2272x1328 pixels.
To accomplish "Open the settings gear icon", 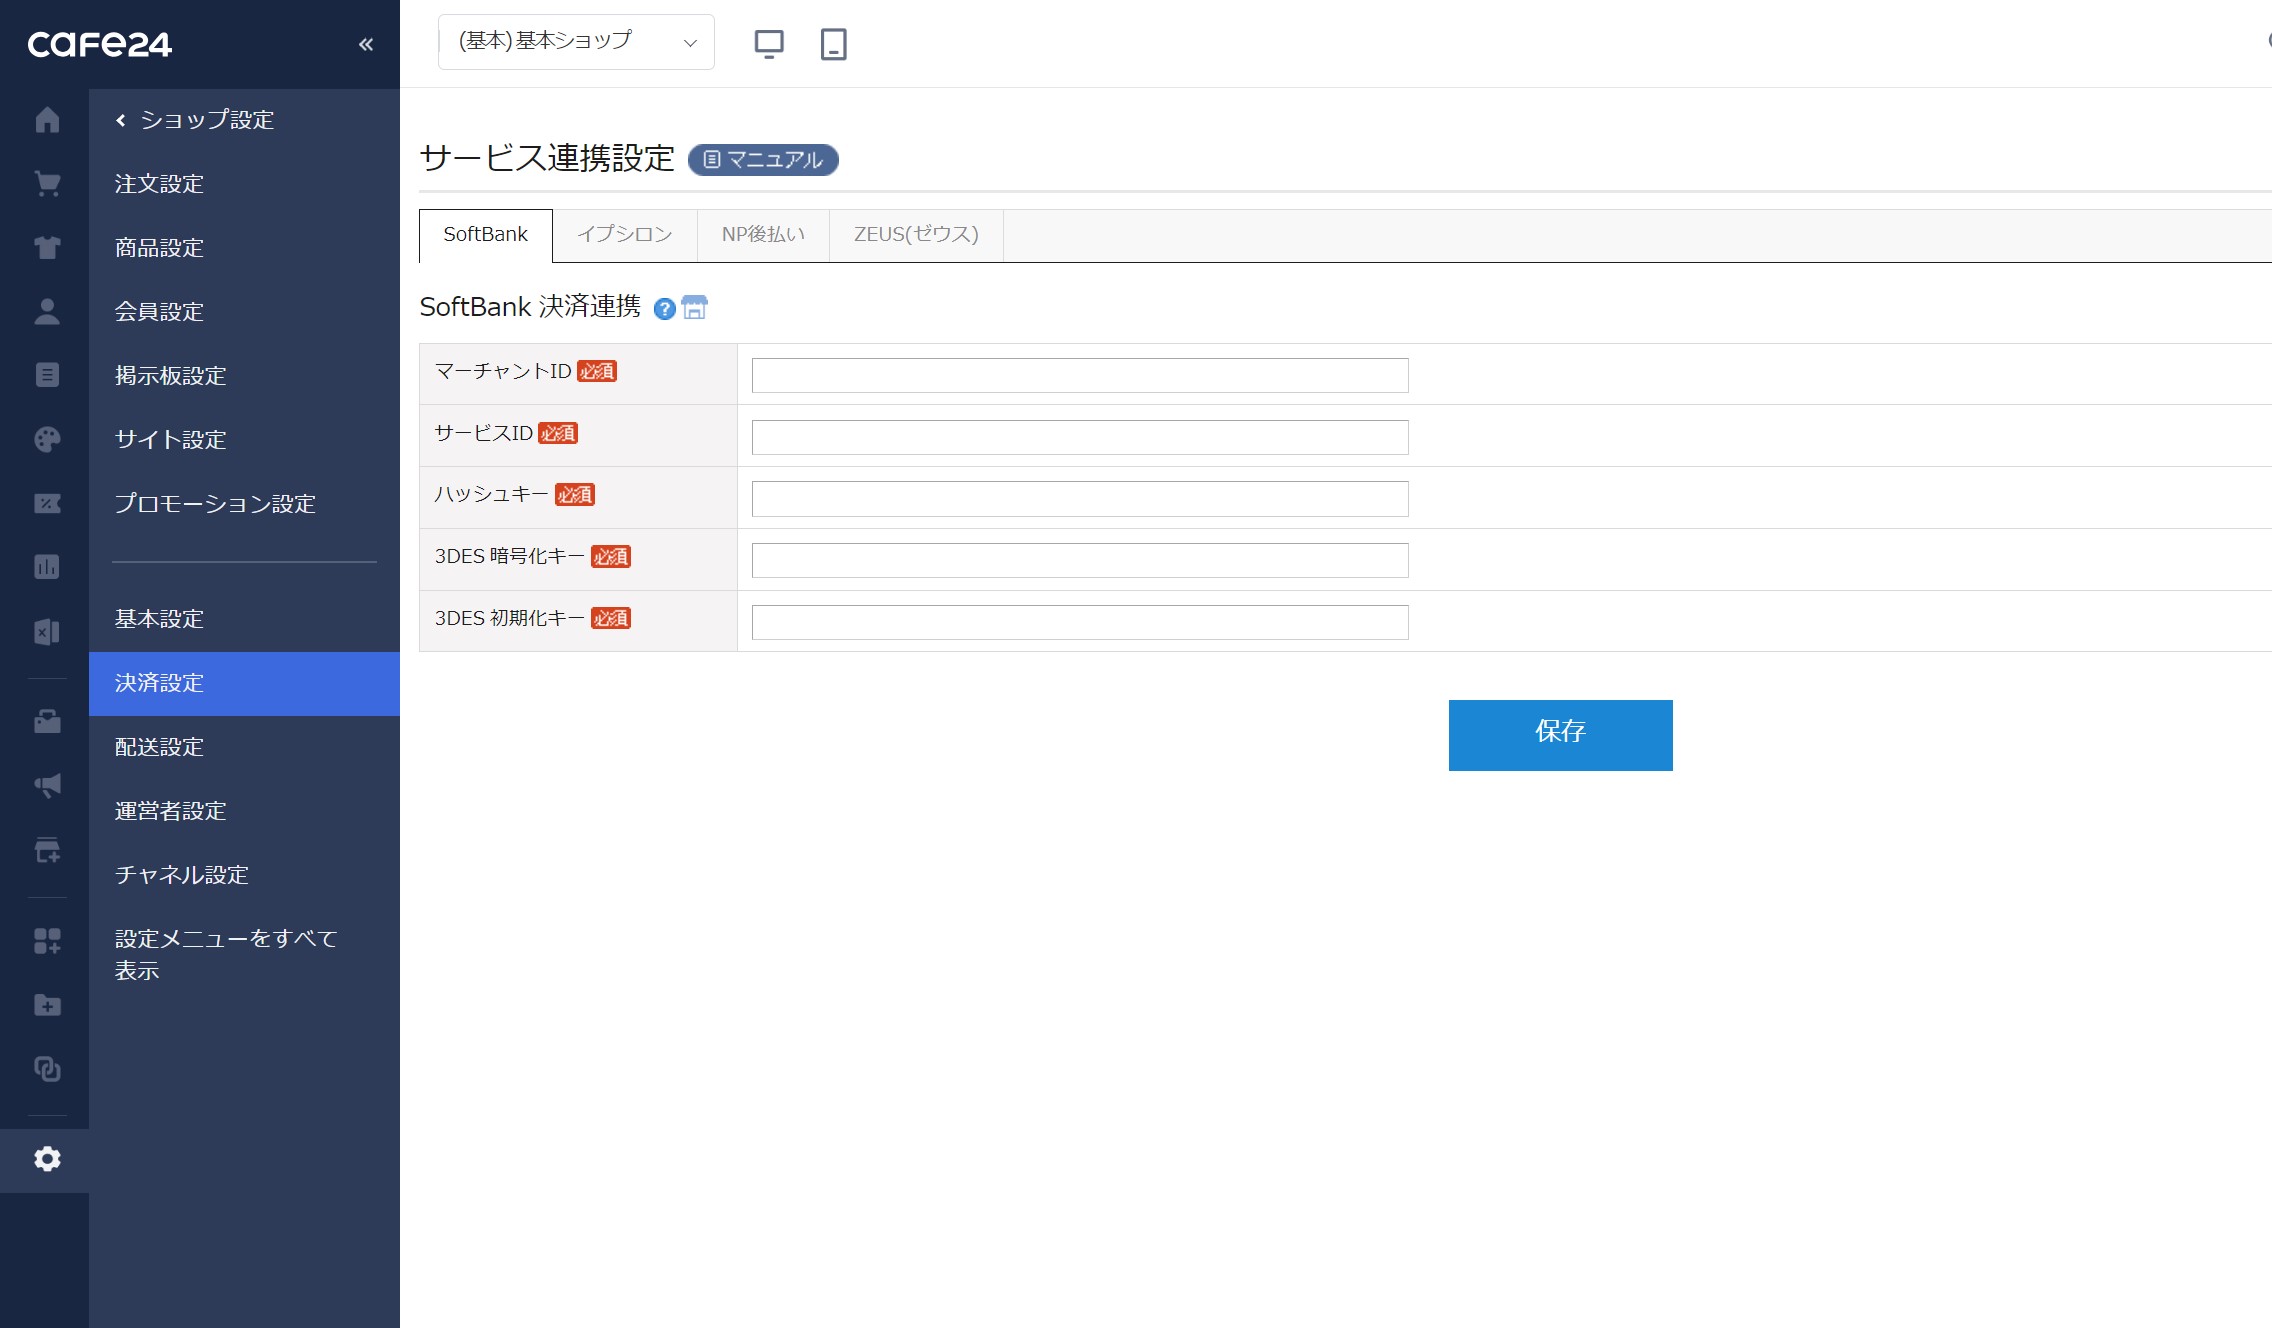I will [x=47, y=1159].
